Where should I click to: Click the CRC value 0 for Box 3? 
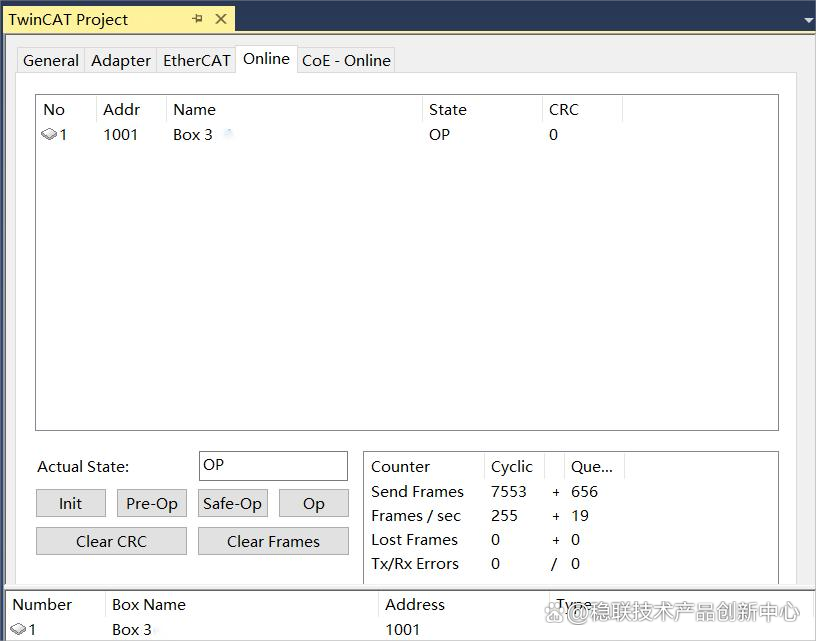(553, 135)
